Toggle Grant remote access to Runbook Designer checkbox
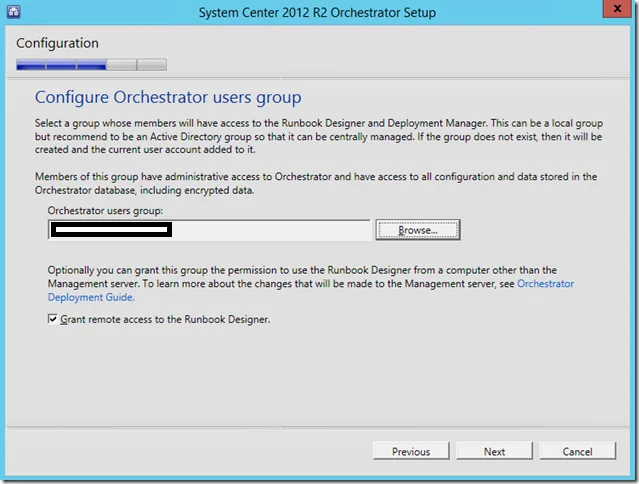 [x=53, y=319]
